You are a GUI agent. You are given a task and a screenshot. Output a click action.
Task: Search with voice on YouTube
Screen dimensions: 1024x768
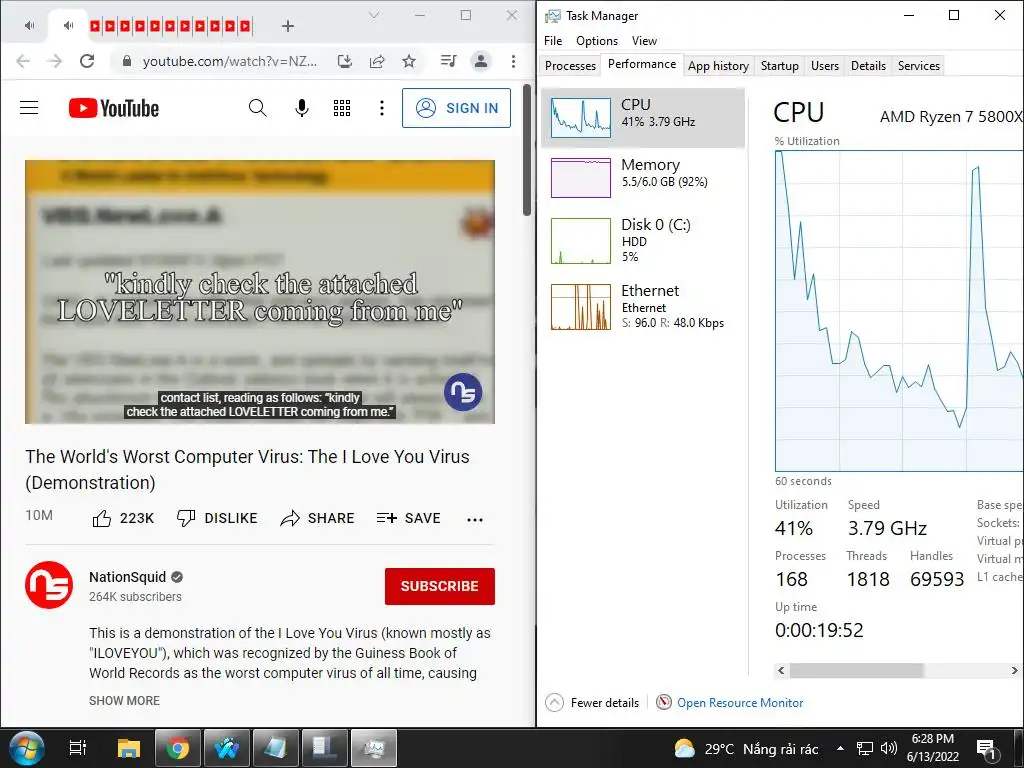coord(302,108)
